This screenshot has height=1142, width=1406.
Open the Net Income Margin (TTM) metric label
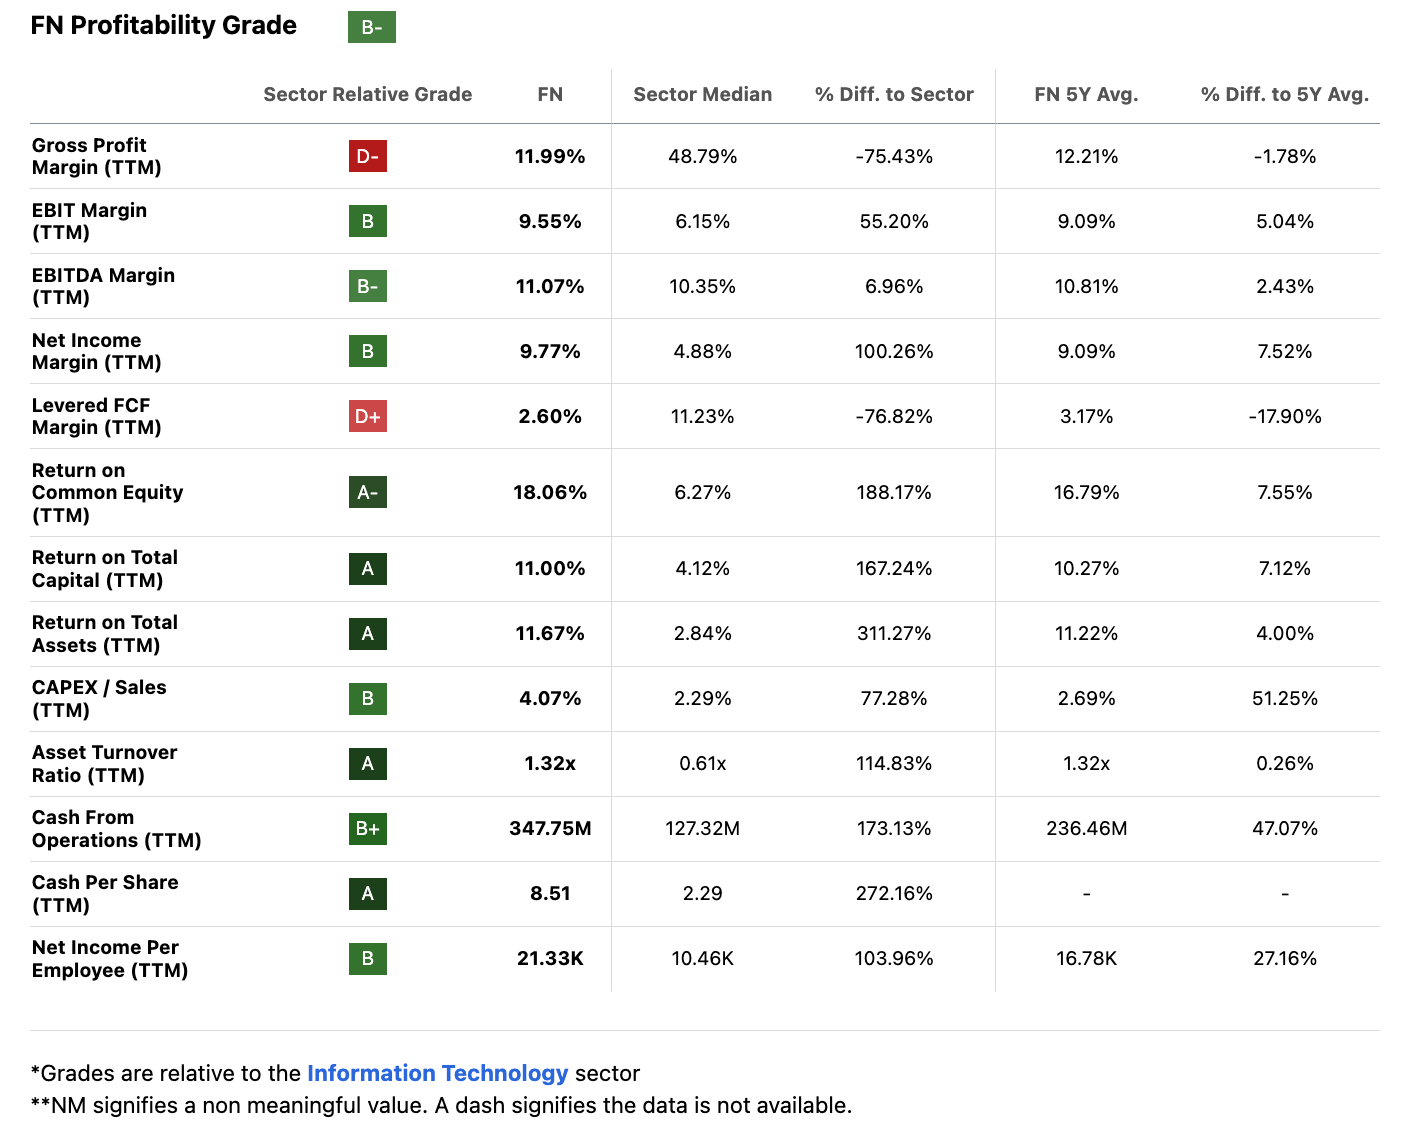tap(96, 351)
